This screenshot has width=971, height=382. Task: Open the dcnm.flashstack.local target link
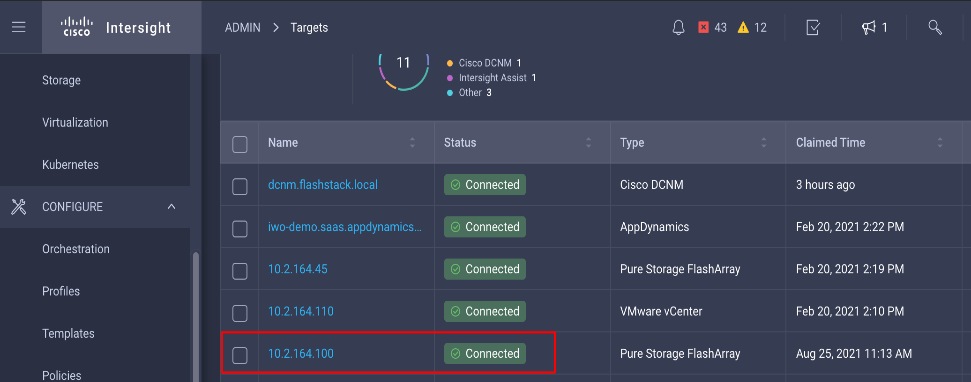(323, 184)
